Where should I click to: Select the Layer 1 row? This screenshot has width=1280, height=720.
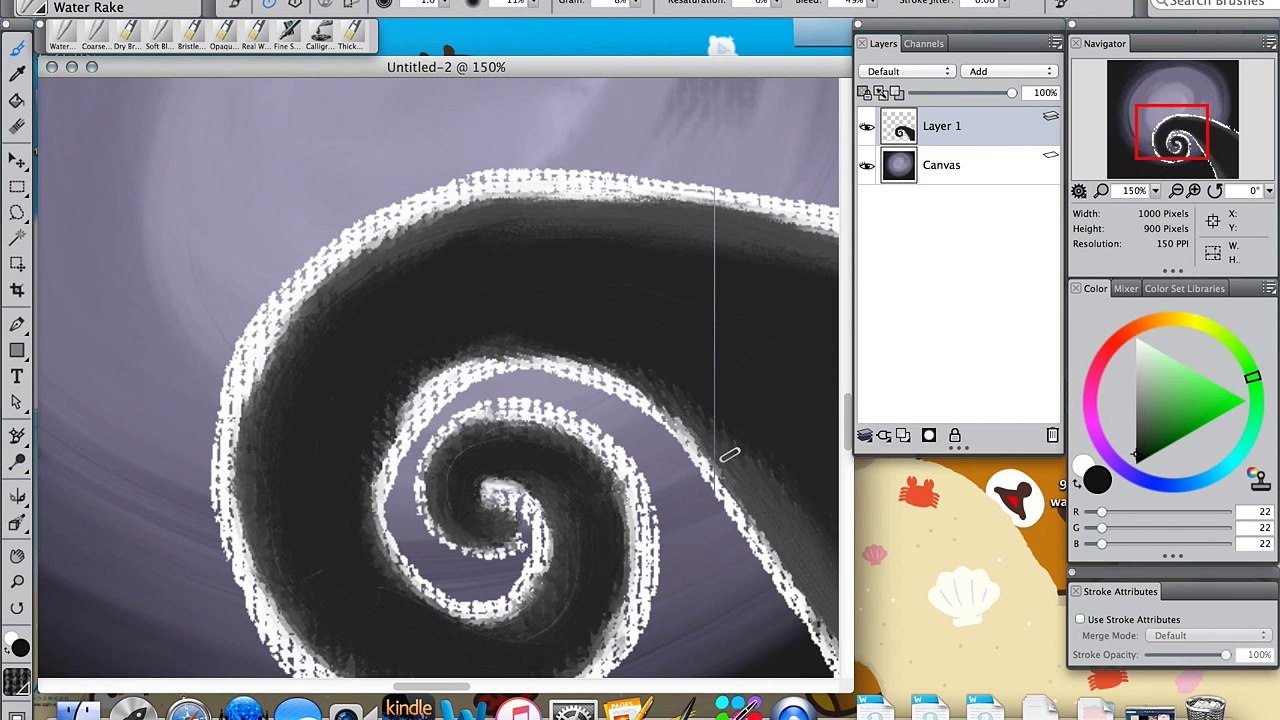click(959, 126)
